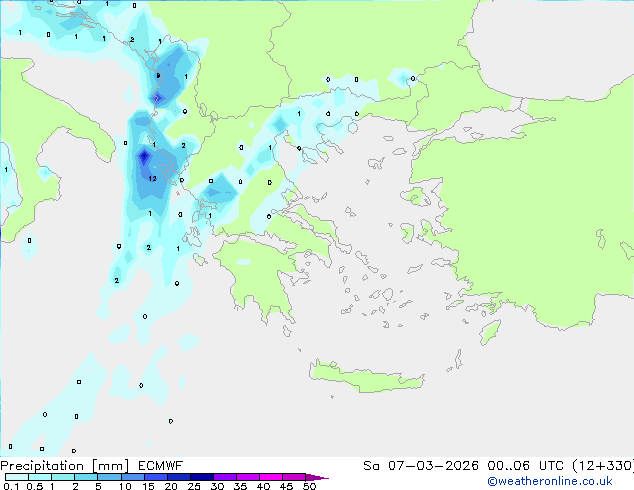Click the 30 legend scale label

coord(217,486)
